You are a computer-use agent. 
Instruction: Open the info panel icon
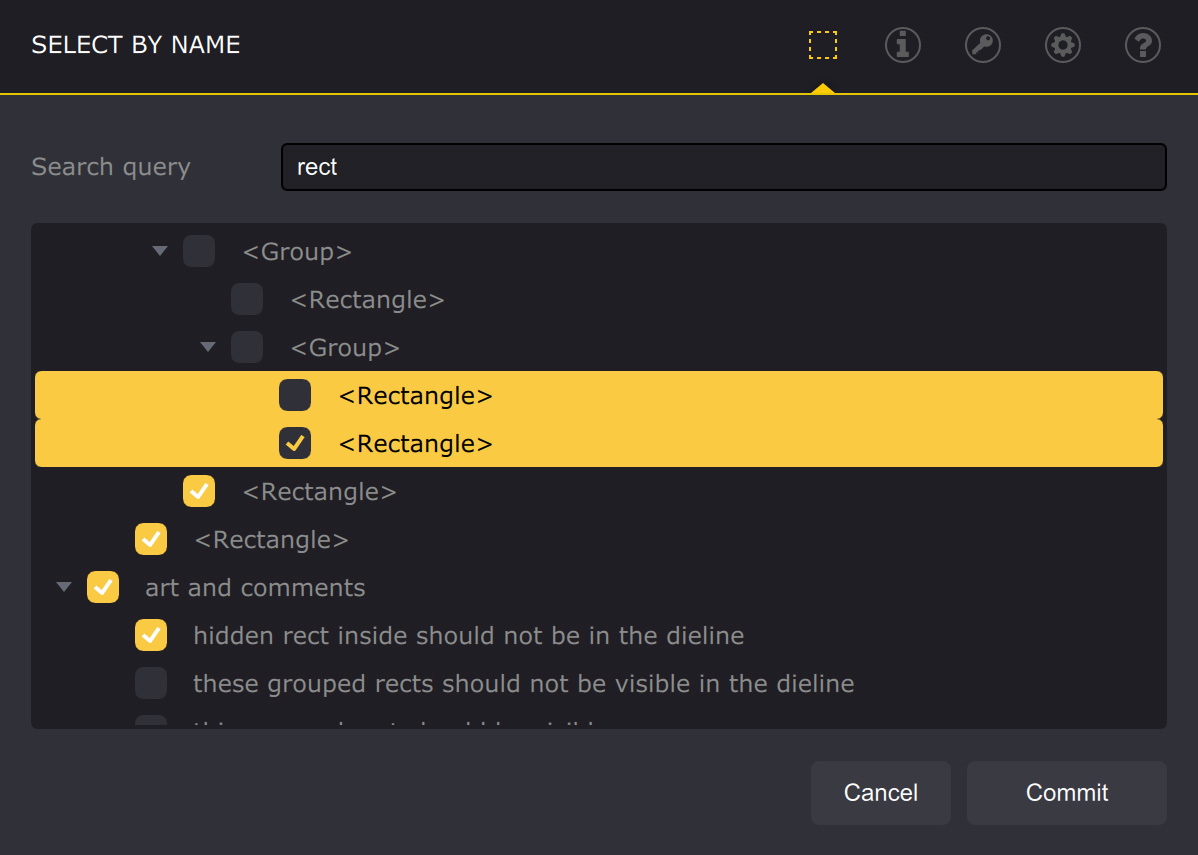click(x=902, y=45)
